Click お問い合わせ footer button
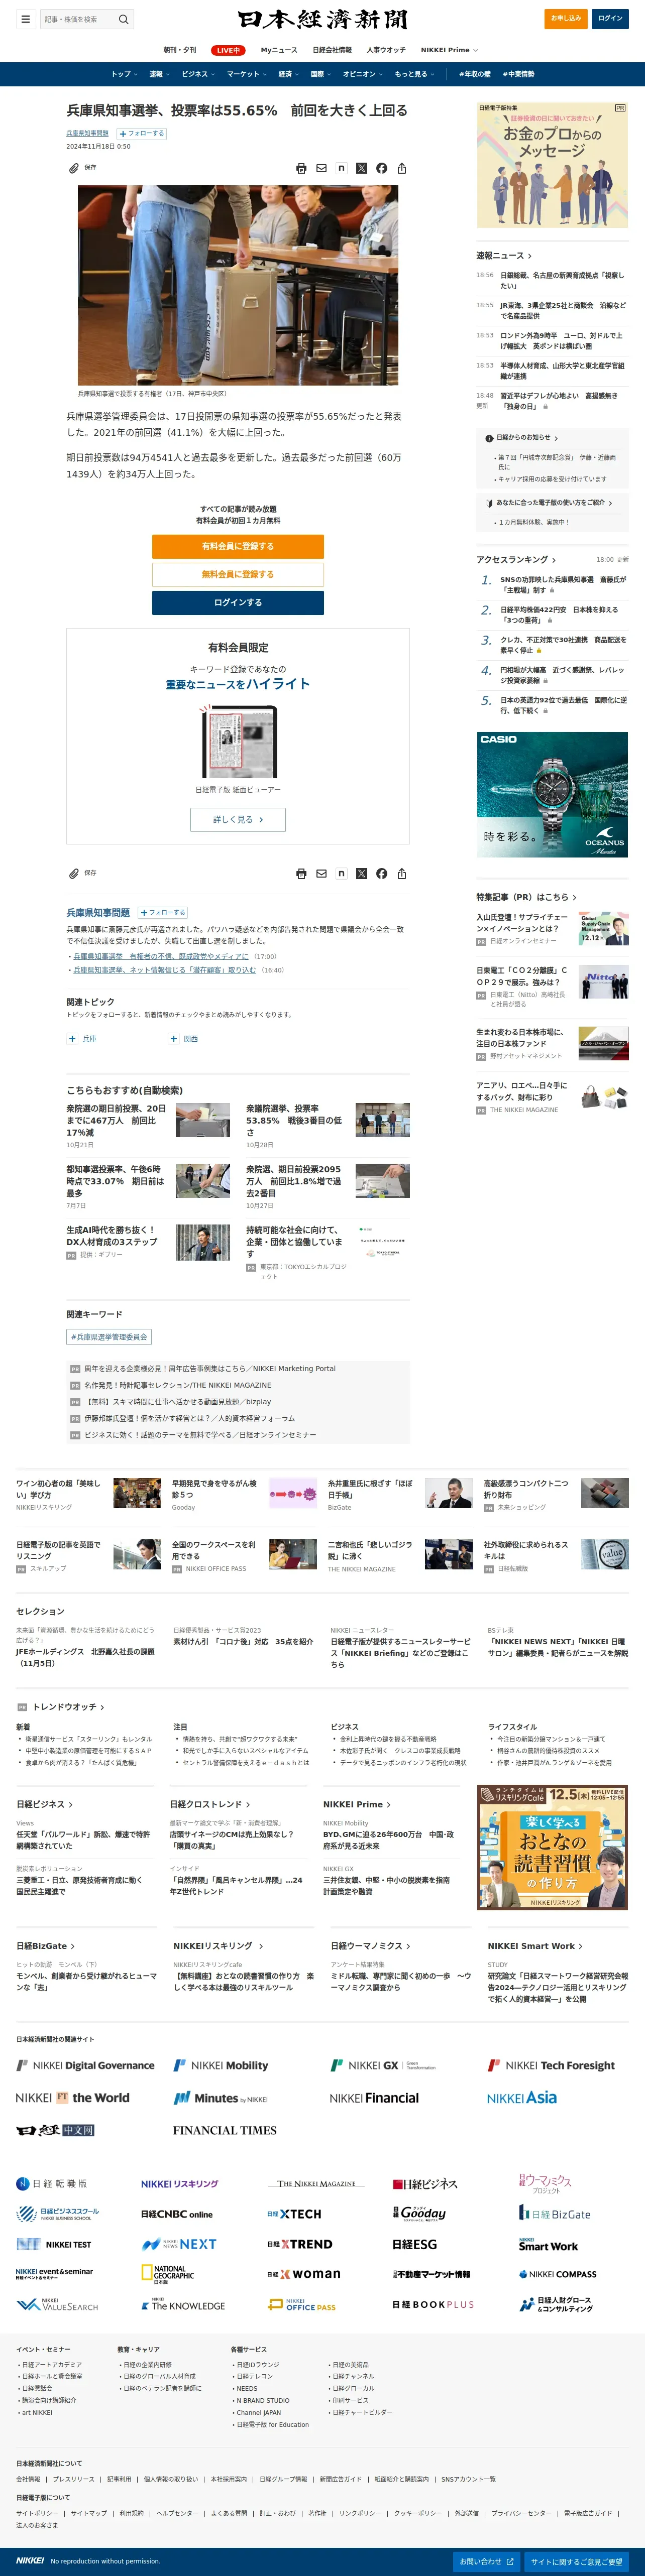This screenshot has width=645, height=2576. [x=487, y=2561]
